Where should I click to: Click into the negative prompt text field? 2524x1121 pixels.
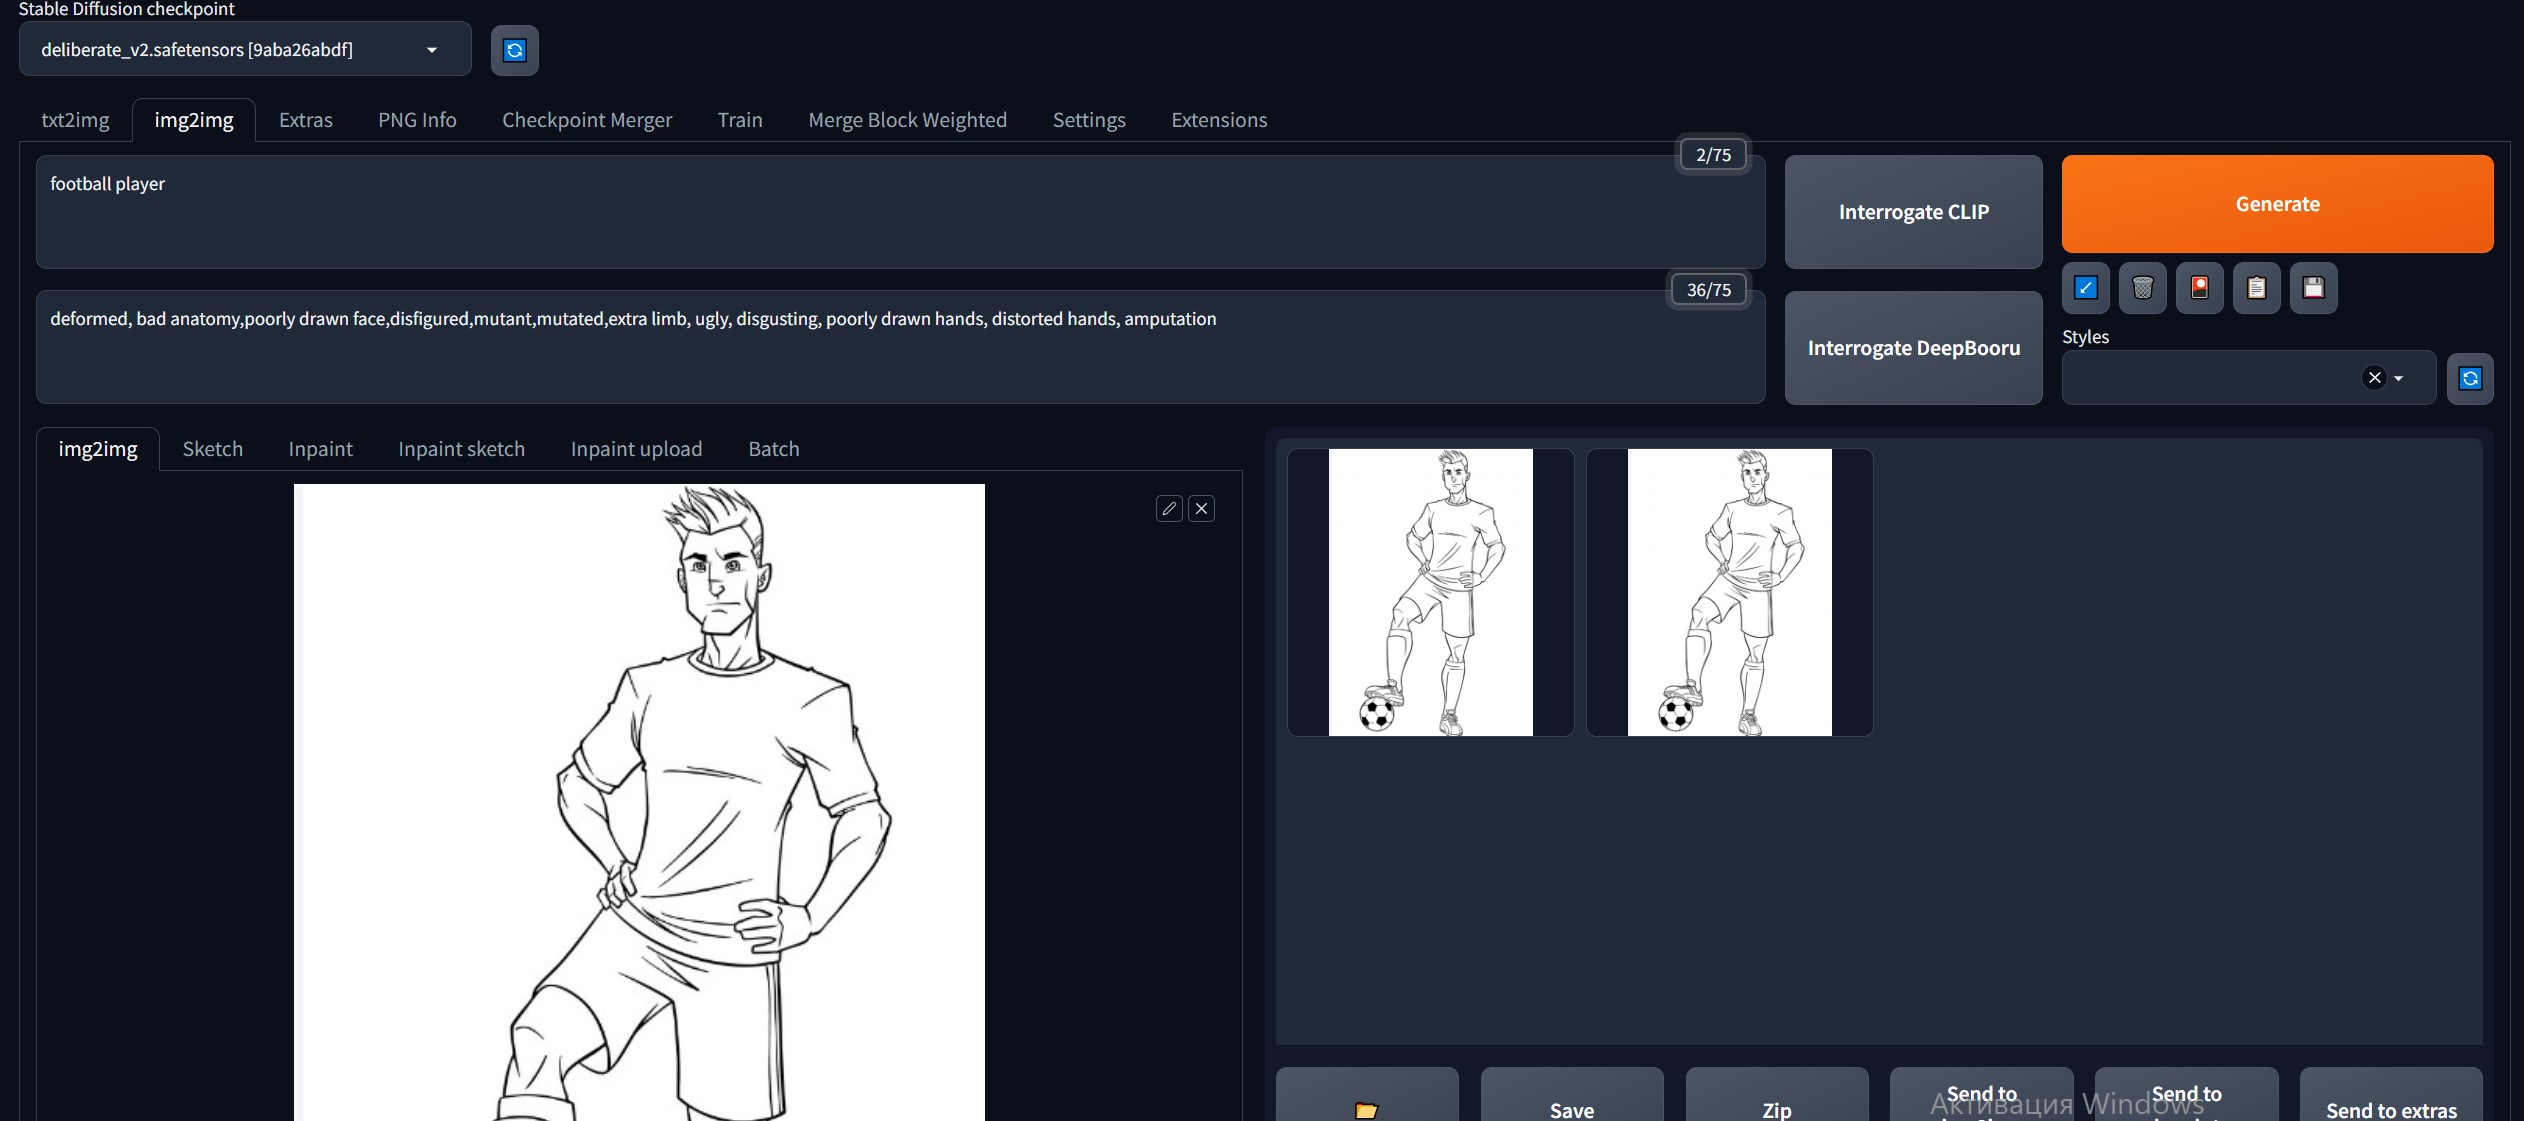pos(900,348)
